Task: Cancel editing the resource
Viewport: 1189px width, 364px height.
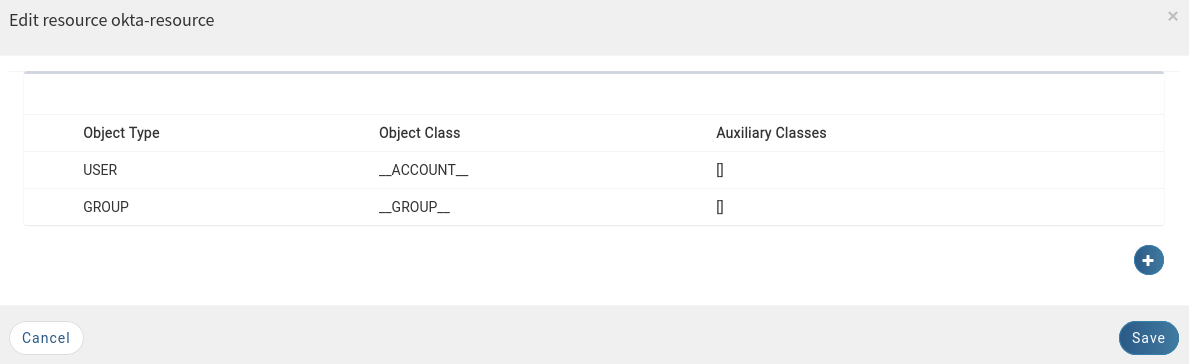Action: pyautogui.click(x=46, y=338)
